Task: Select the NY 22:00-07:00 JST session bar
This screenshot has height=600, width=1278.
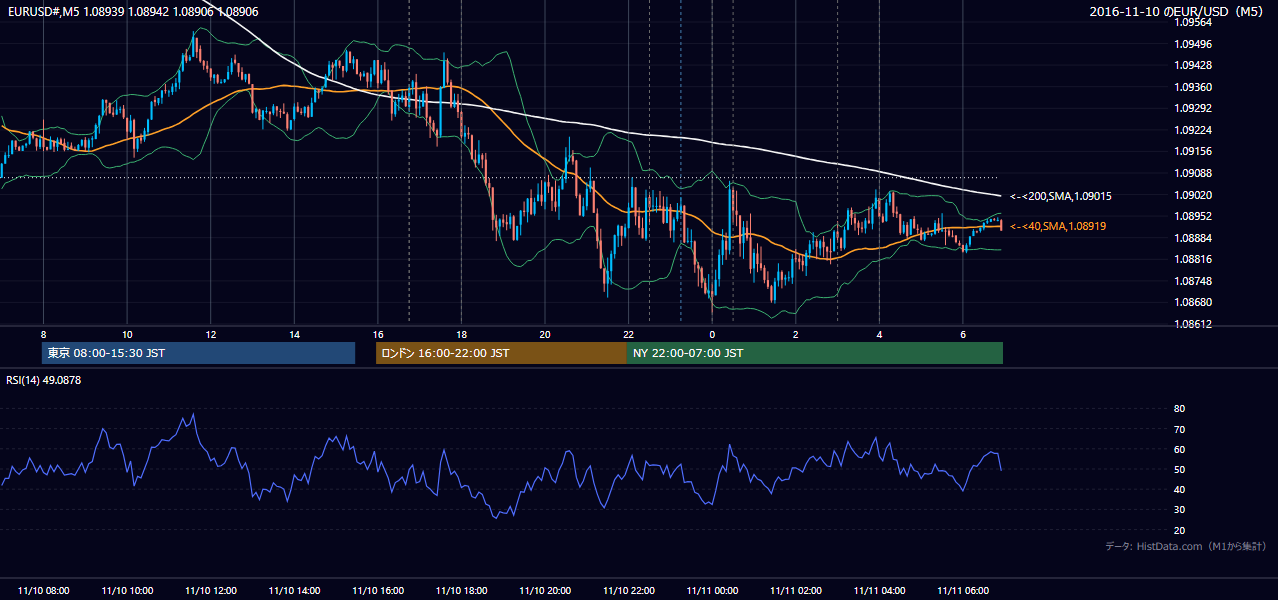Action: click(x=815, y=353)
